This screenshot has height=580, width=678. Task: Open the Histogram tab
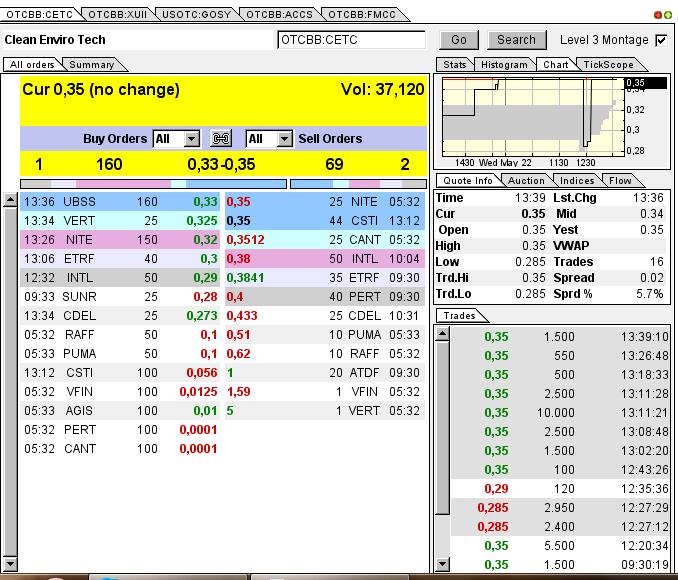tap(504, 65)
